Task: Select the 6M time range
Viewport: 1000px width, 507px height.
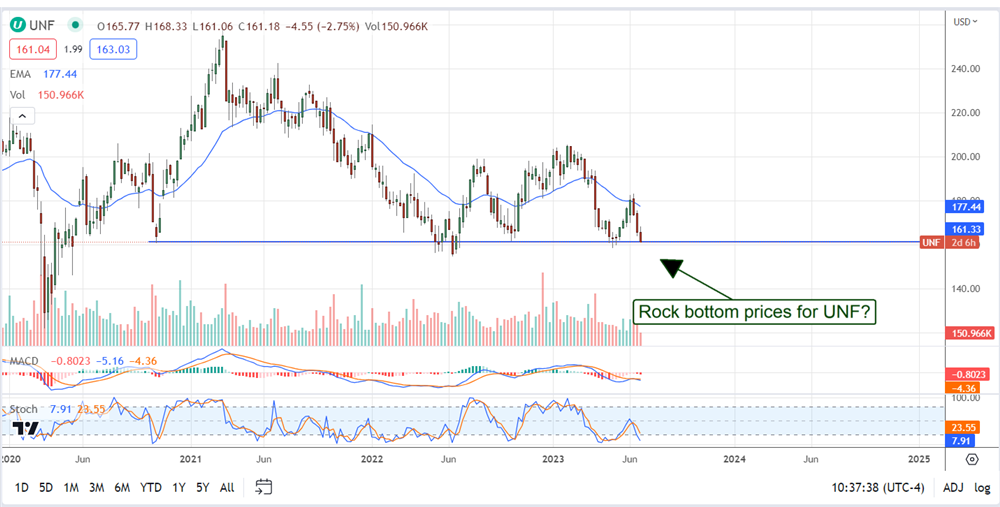Action: (x=122, y=488)
